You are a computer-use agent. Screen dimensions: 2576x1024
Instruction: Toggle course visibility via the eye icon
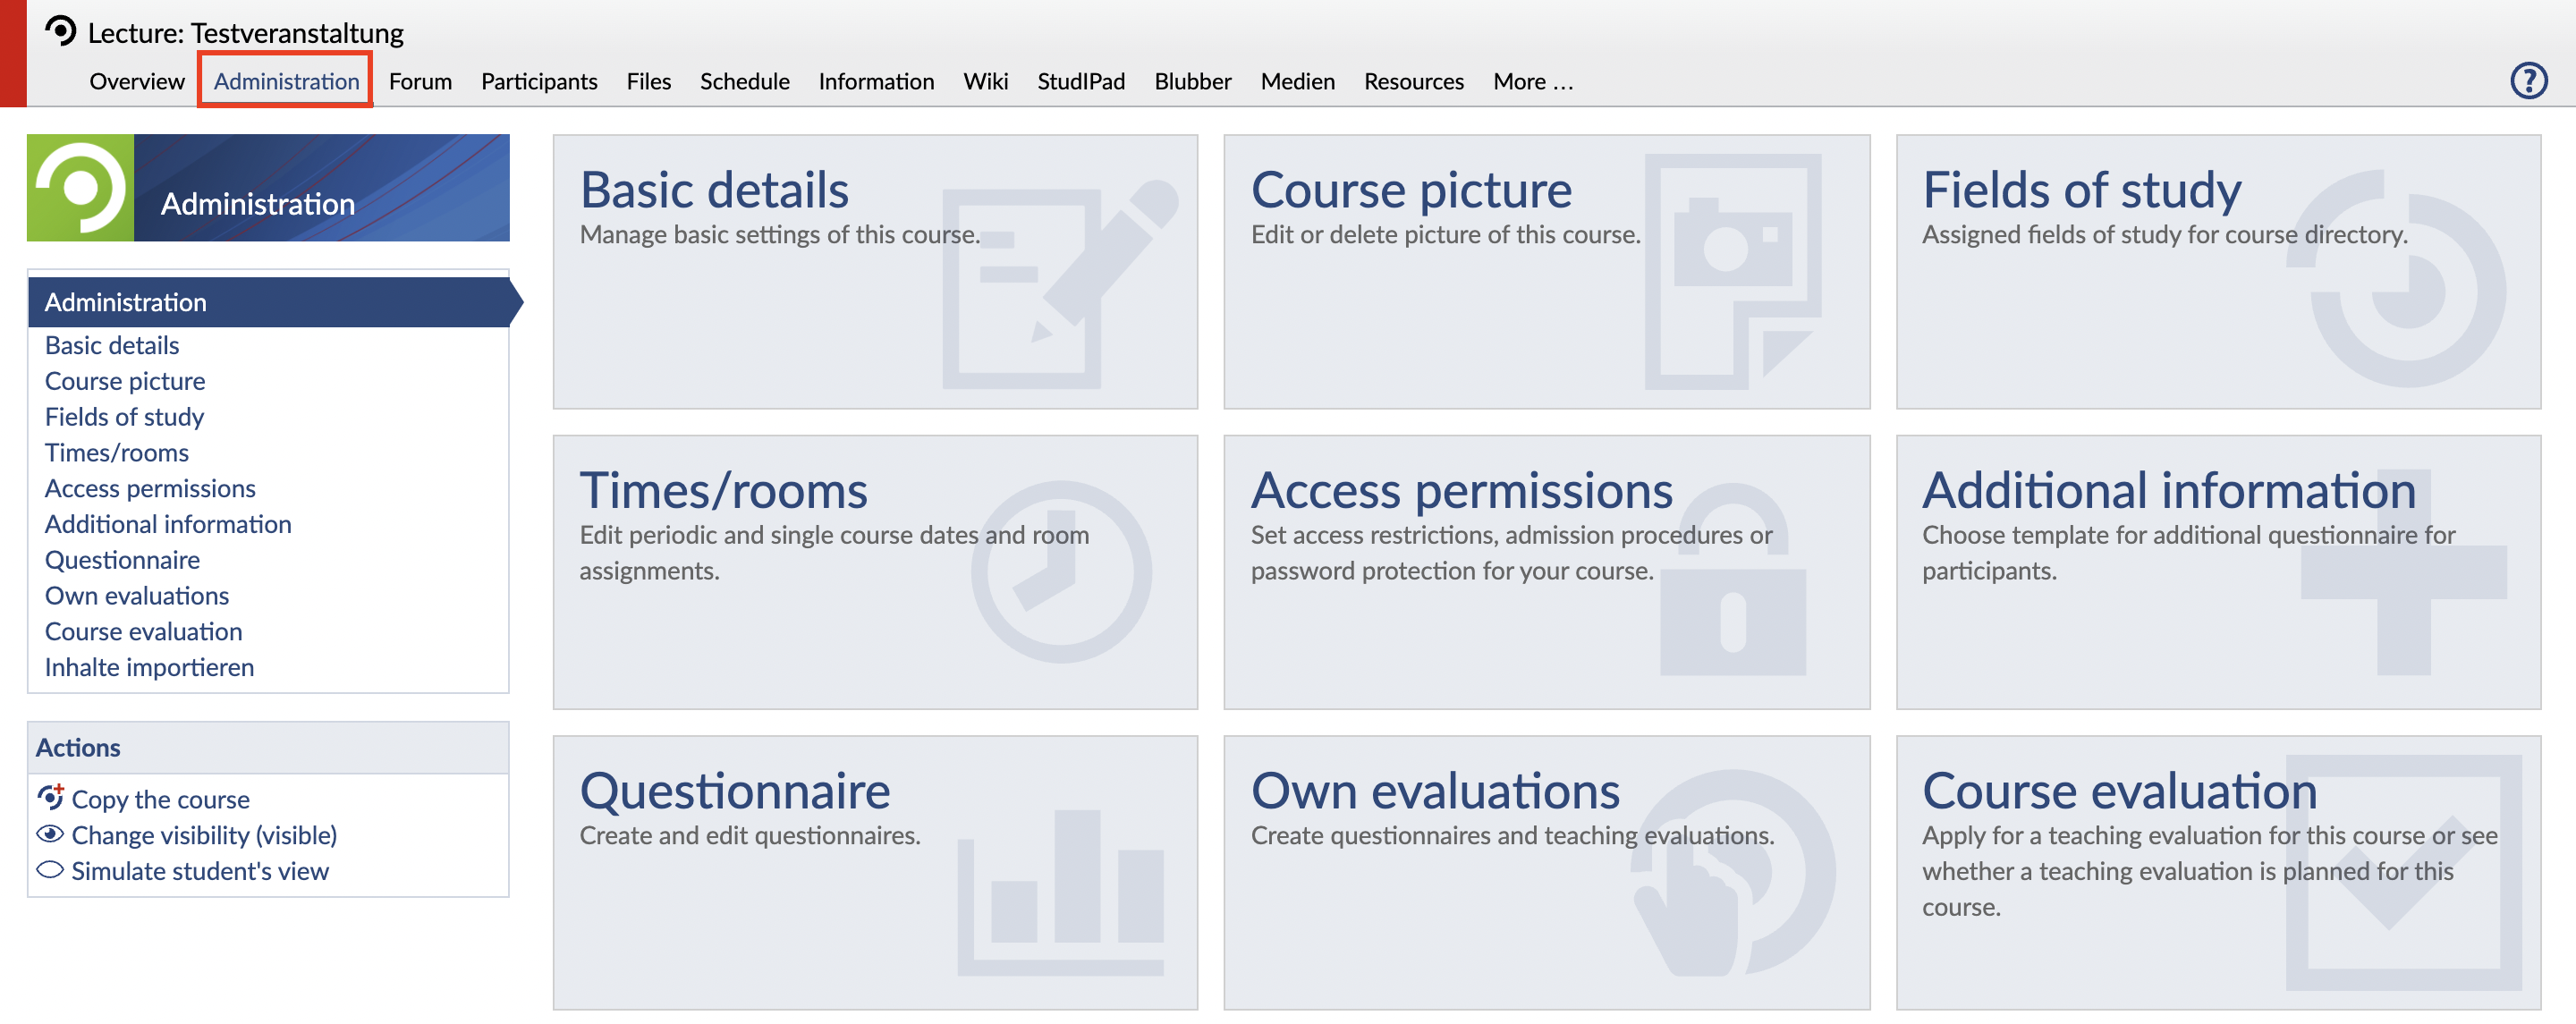50,834
